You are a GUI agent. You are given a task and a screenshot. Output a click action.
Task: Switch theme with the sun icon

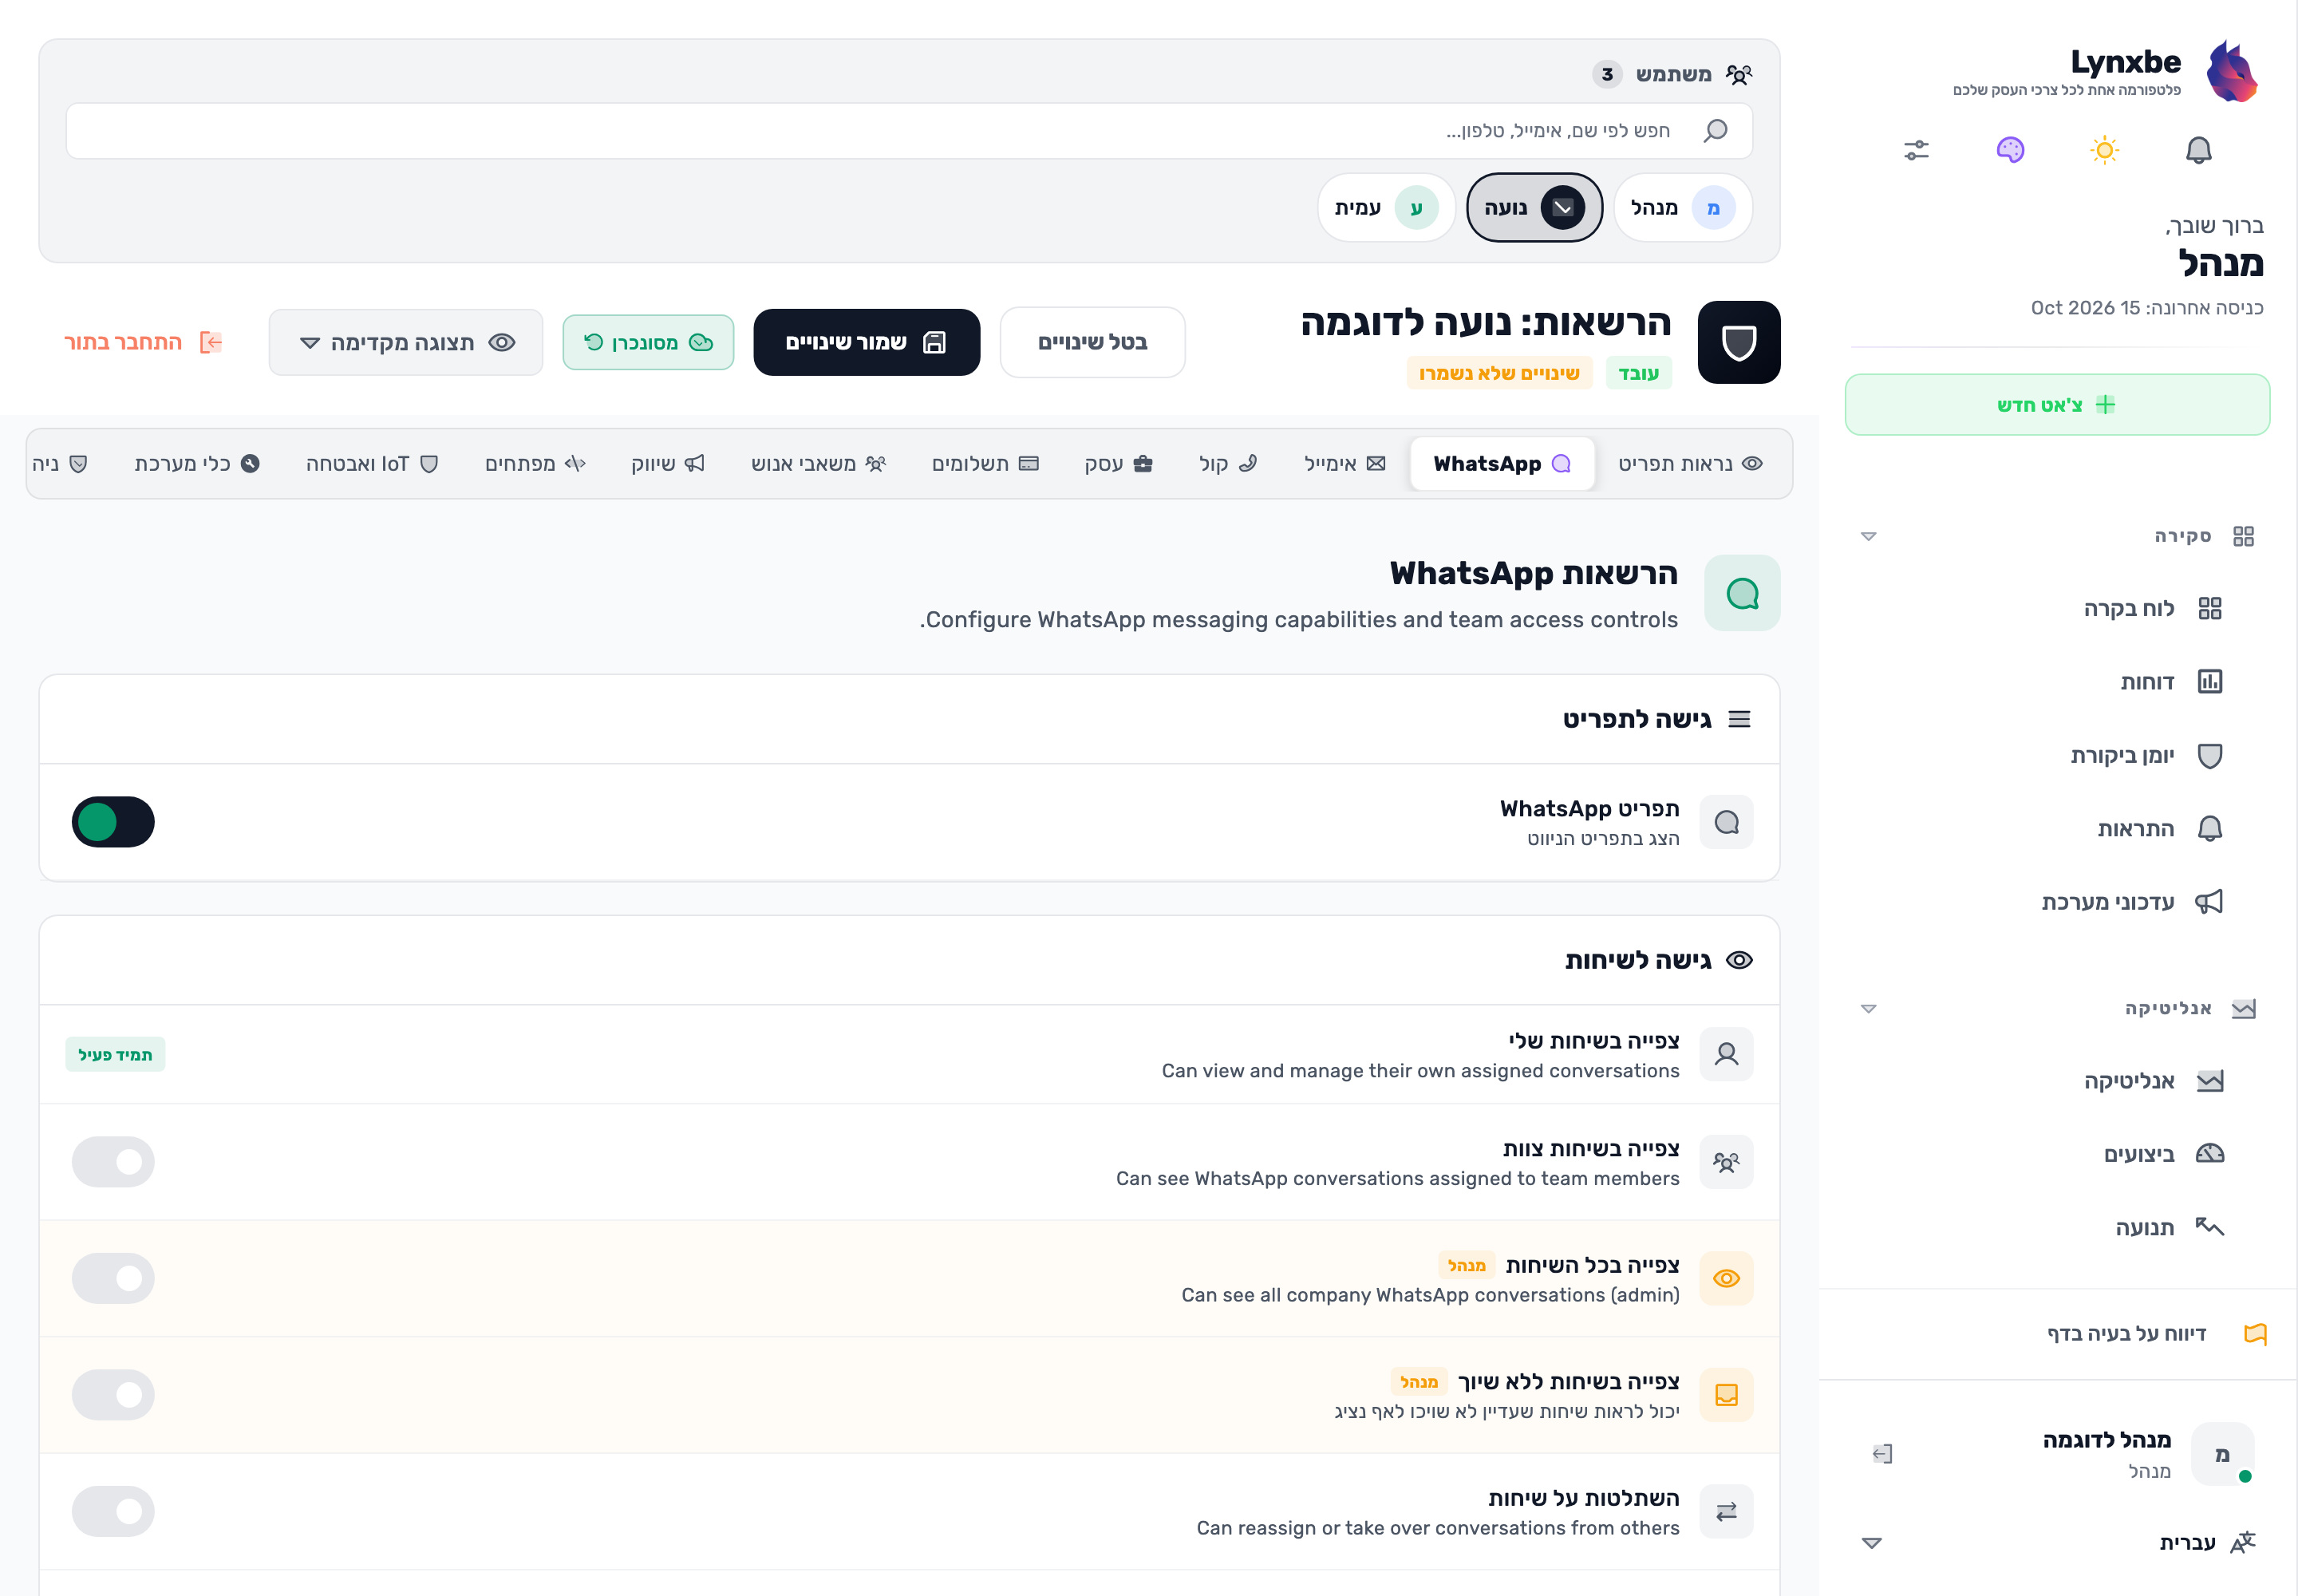(x=2104, y=150)
